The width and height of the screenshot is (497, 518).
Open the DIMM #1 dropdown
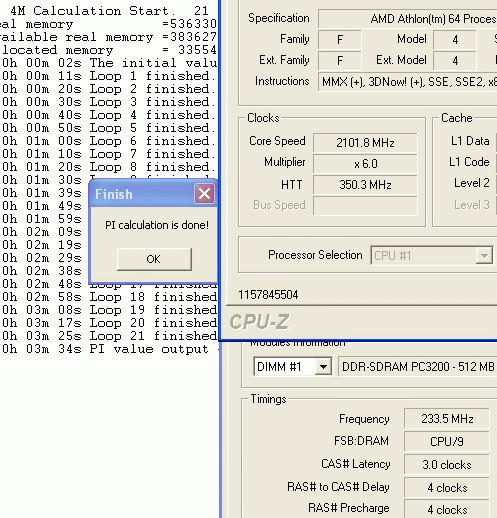[323, 367]
